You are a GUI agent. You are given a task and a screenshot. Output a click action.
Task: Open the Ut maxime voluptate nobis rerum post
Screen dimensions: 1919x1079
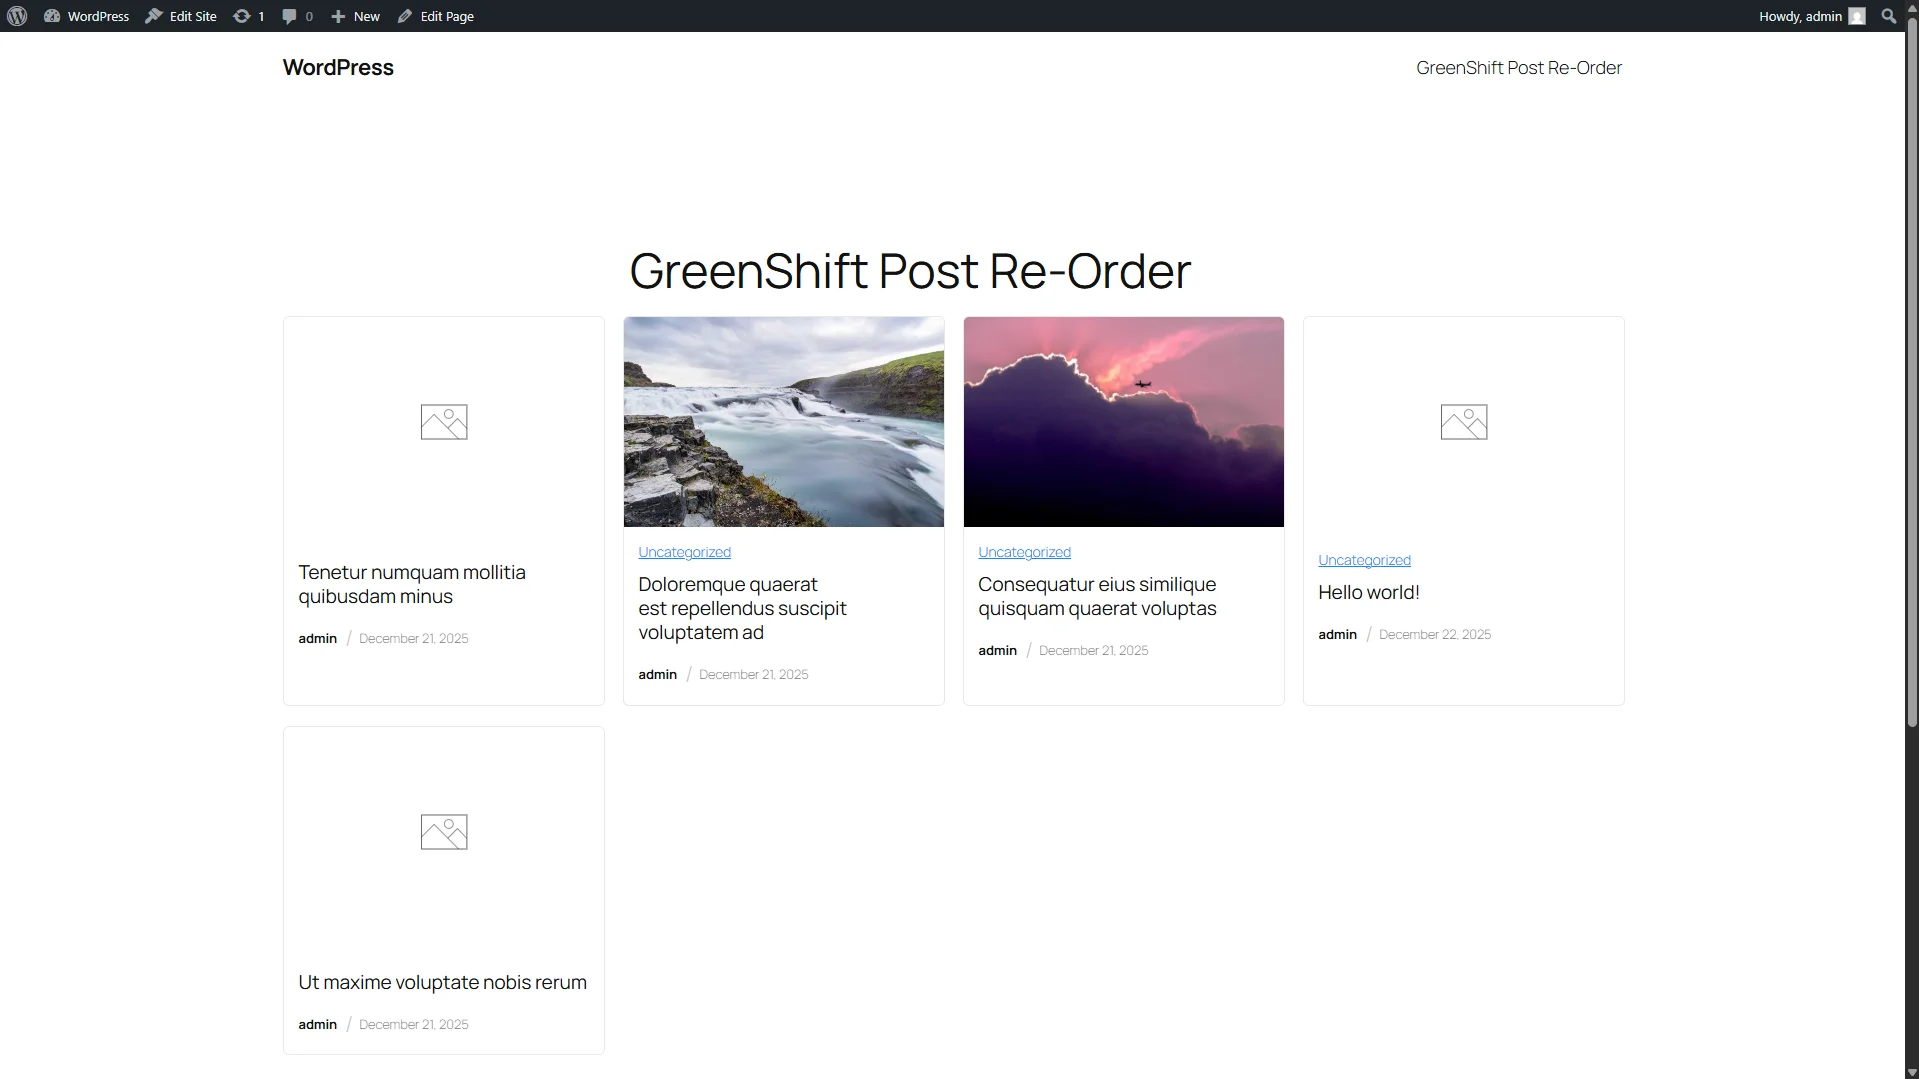[443, 982]
